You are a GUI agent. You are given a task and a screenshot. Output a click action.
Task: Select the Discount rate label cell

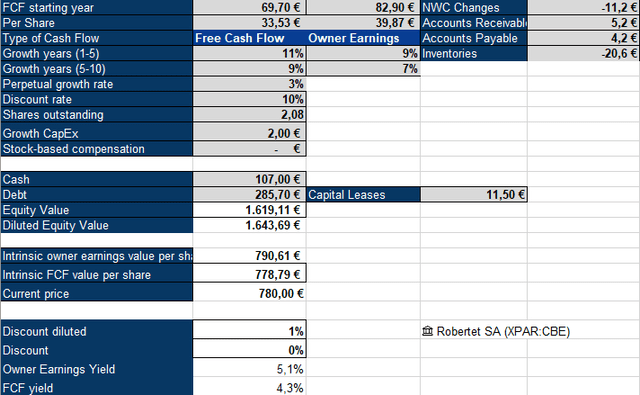tap(96, 99)
